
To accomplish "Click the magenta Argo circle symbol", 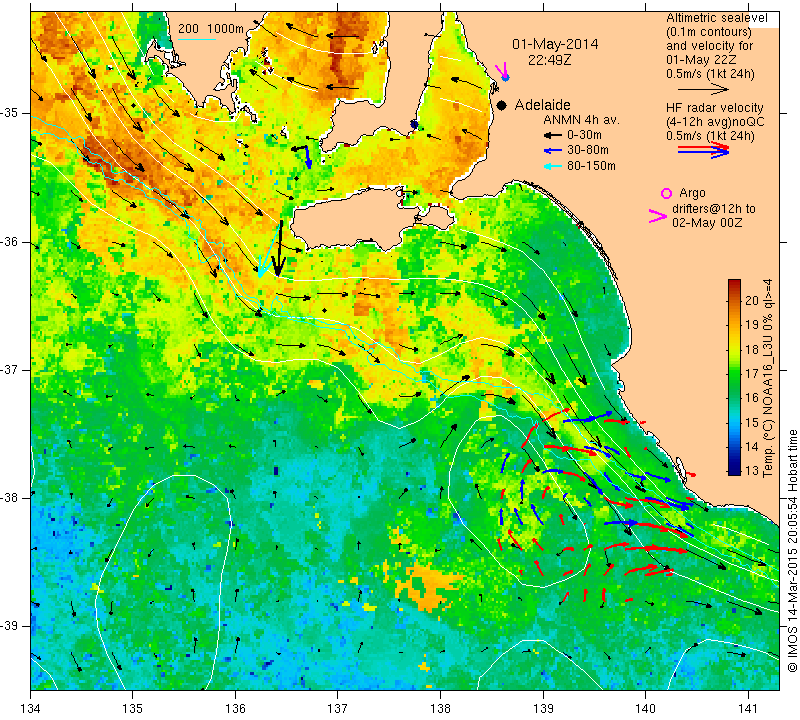I will pyautogui.click(x=666, y=193).
